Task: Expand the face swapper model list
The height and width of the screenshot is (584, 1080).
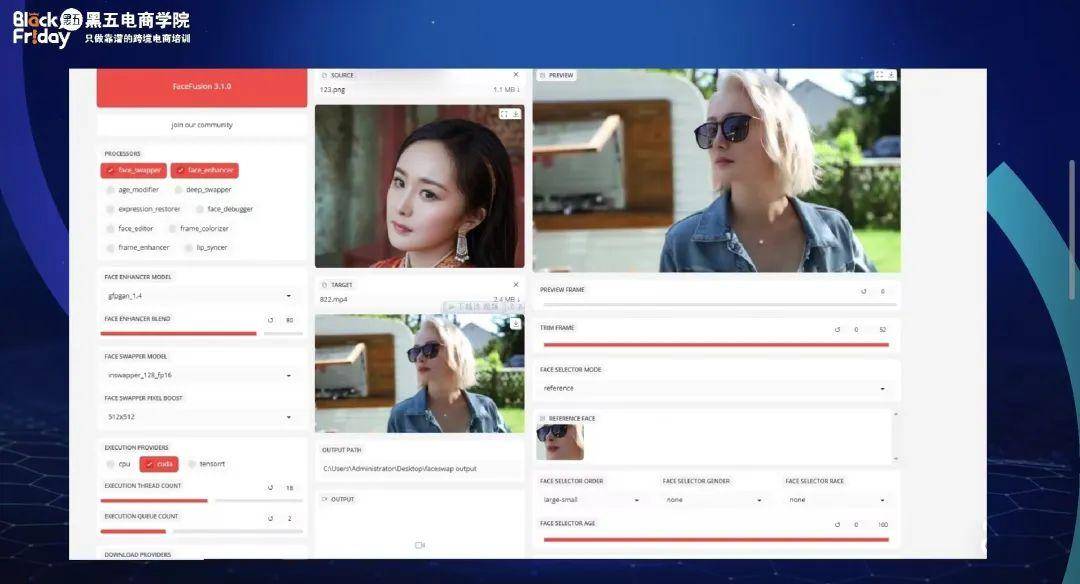Action: click(200, 375)
